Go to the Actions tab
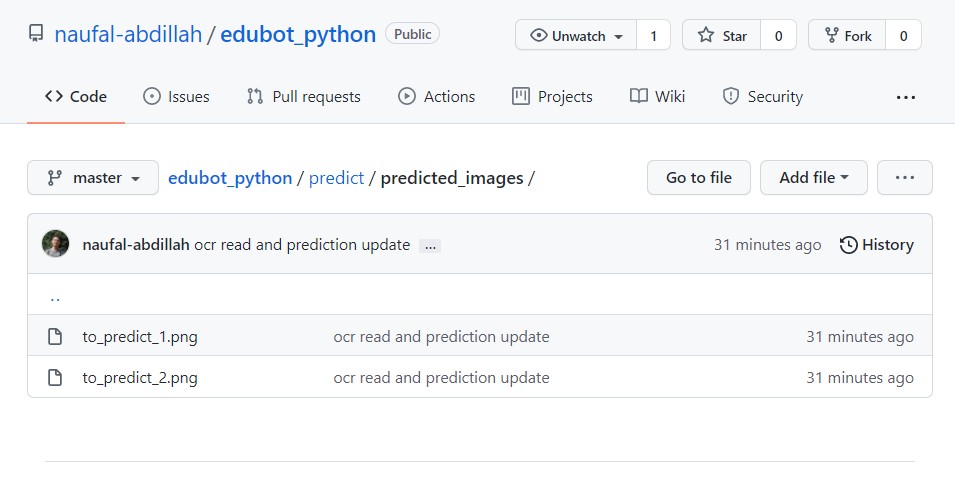Viewport: 955px width, 483px height. click(436, 97)
